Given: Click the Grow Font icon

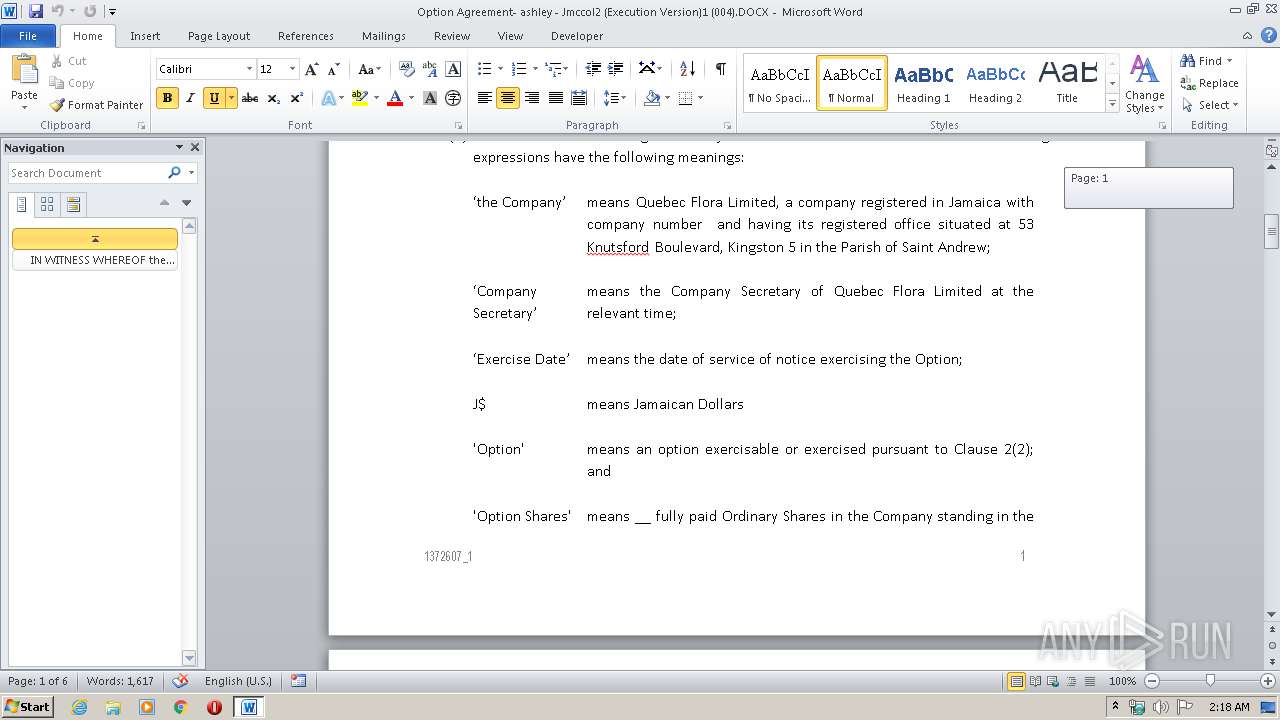Looking at the screenshot, I should [312, 69].
